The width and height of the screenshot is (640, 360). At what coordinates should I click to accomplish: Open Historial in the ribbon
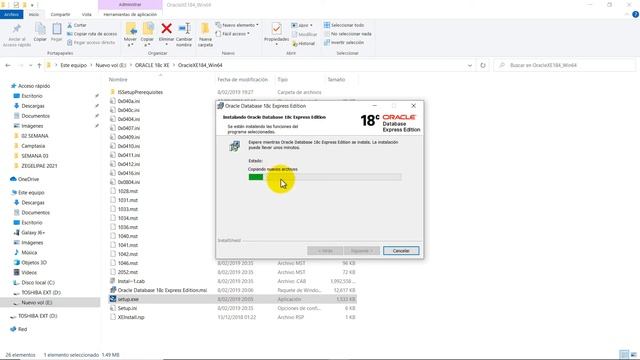pyautogui.click(x=304, y=43)
